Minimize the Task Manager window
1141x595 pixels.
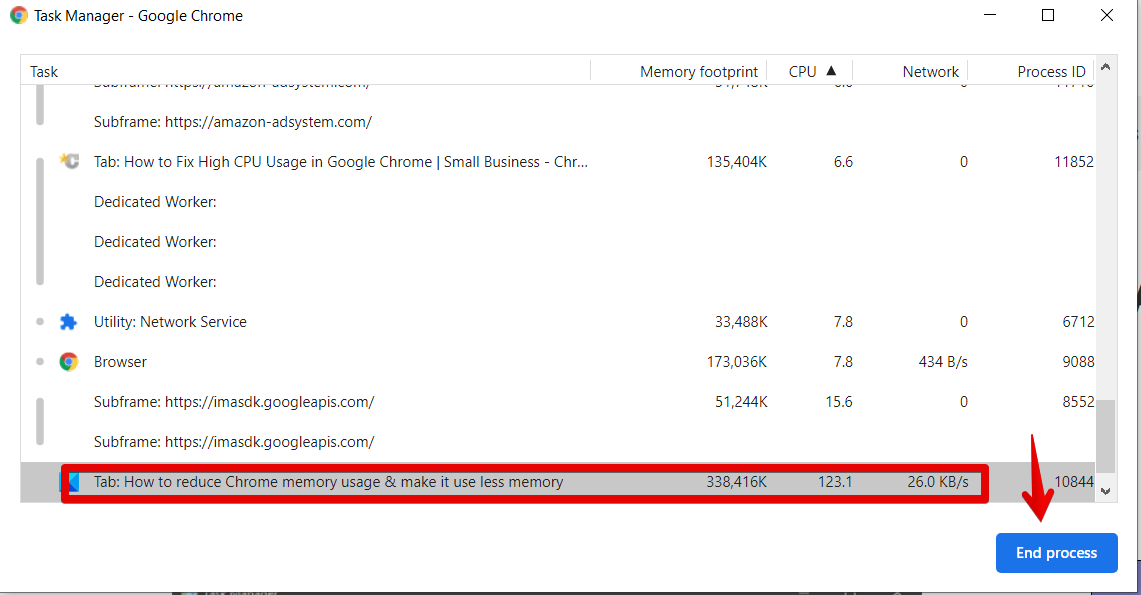coord(990,15)
